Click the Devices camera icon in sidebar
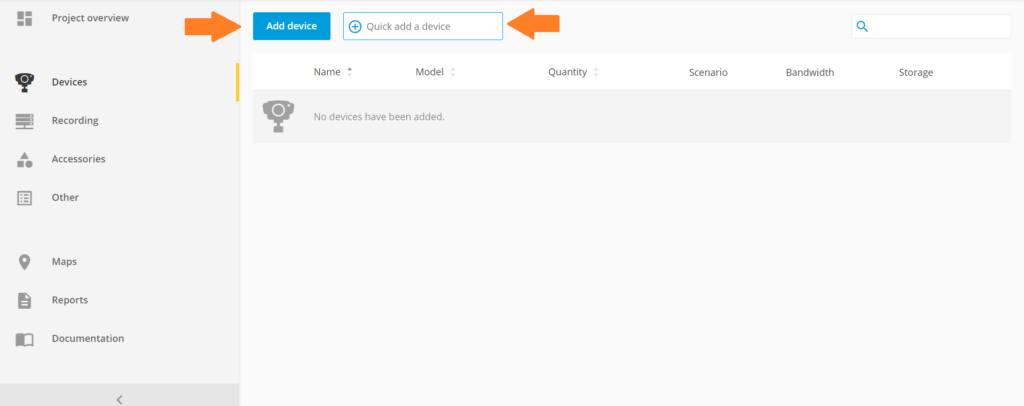The width and height of the screenshot is (1024, 406). (24, 82)
